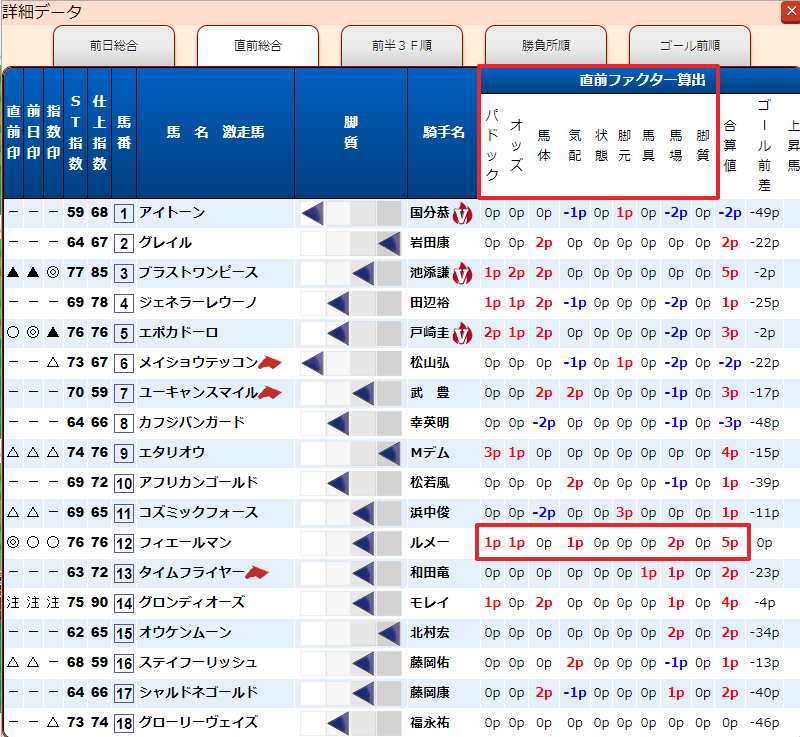The height and width of the screenshot is (737, 800).
Task: Click the -3p total for カフジバンガード
Action: point(730,423)
